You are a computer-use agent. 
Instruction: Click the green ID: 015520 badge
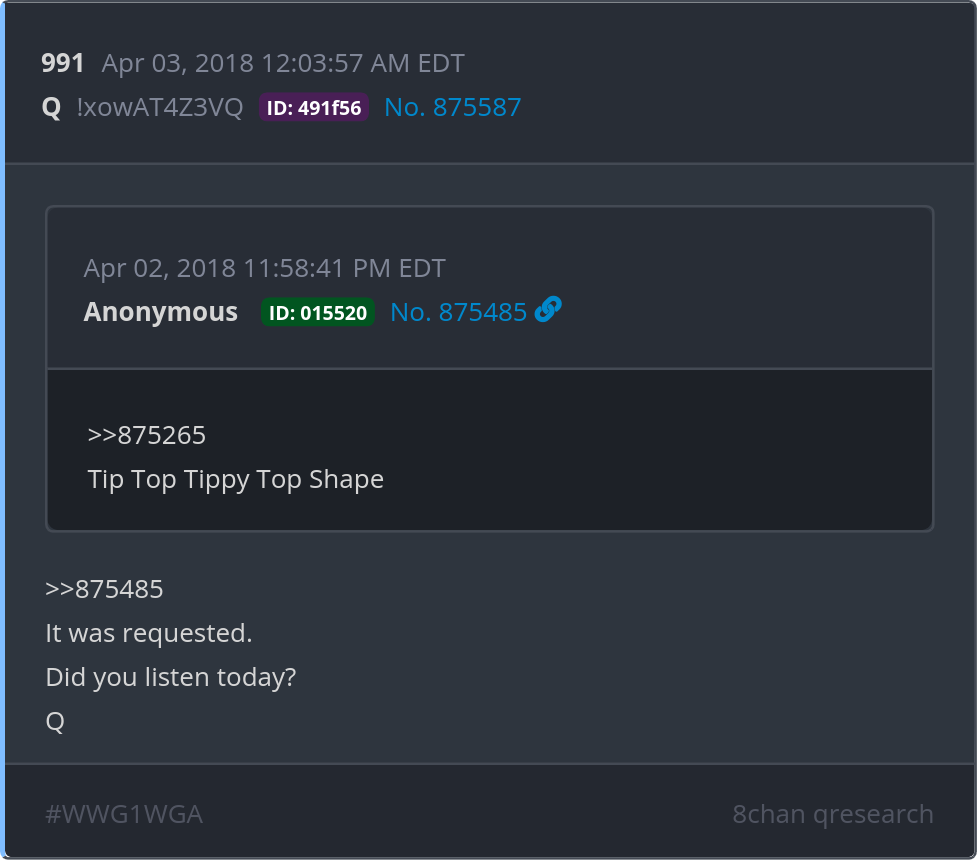click(318, 312)
